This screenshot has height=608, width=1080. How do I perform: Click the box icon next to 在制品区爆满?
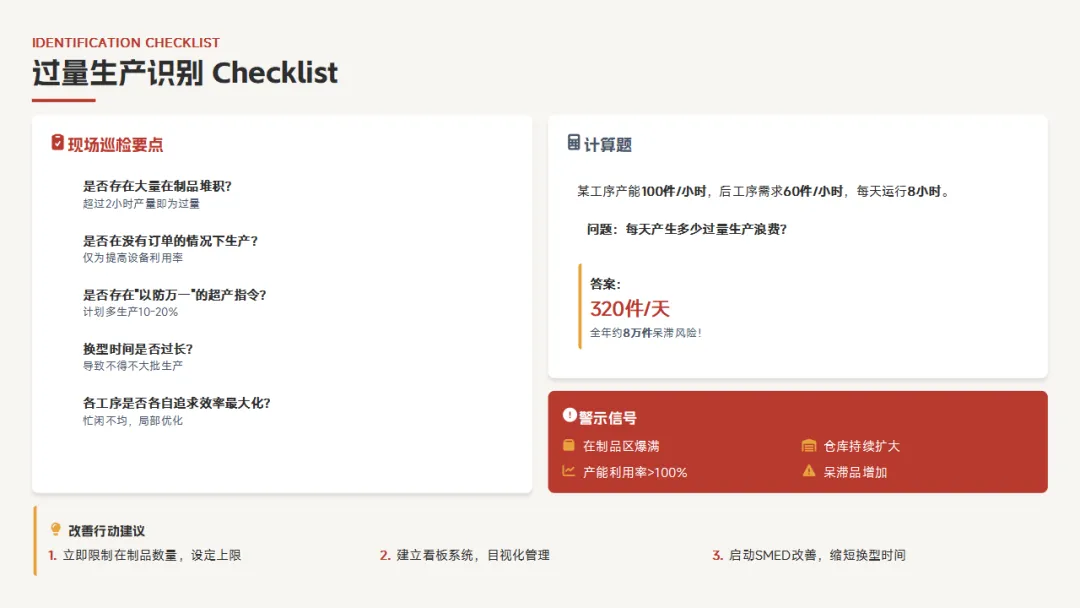(568, 445)
